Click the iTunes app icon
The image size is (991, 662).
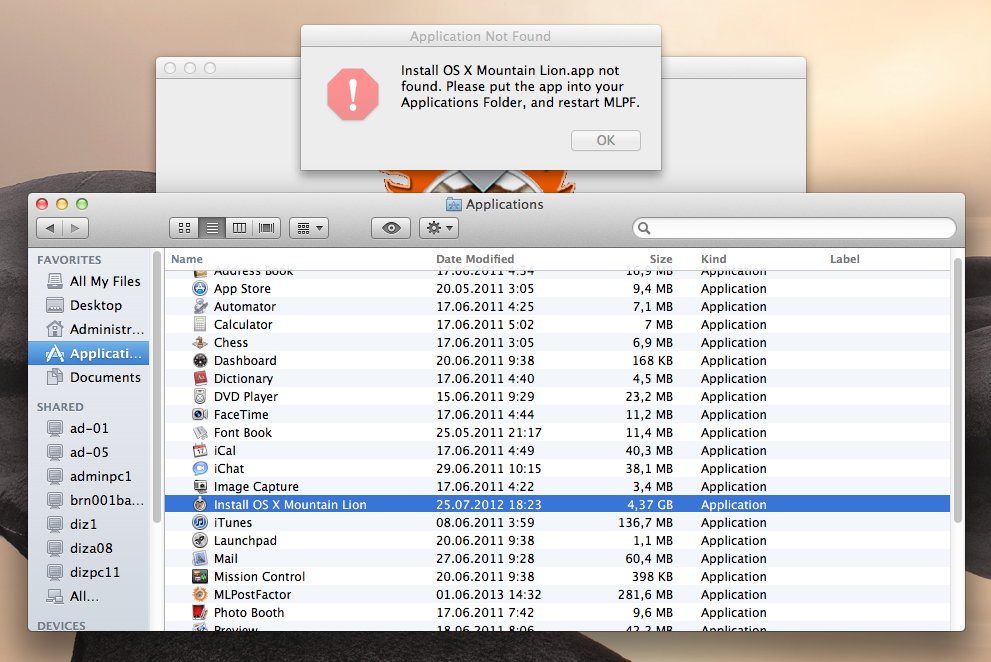tap(200, 523)
